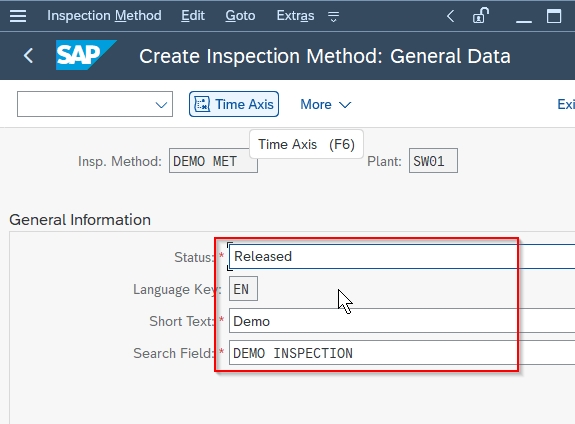
Task: Open the Edit menu
Action: pos(193,15)
